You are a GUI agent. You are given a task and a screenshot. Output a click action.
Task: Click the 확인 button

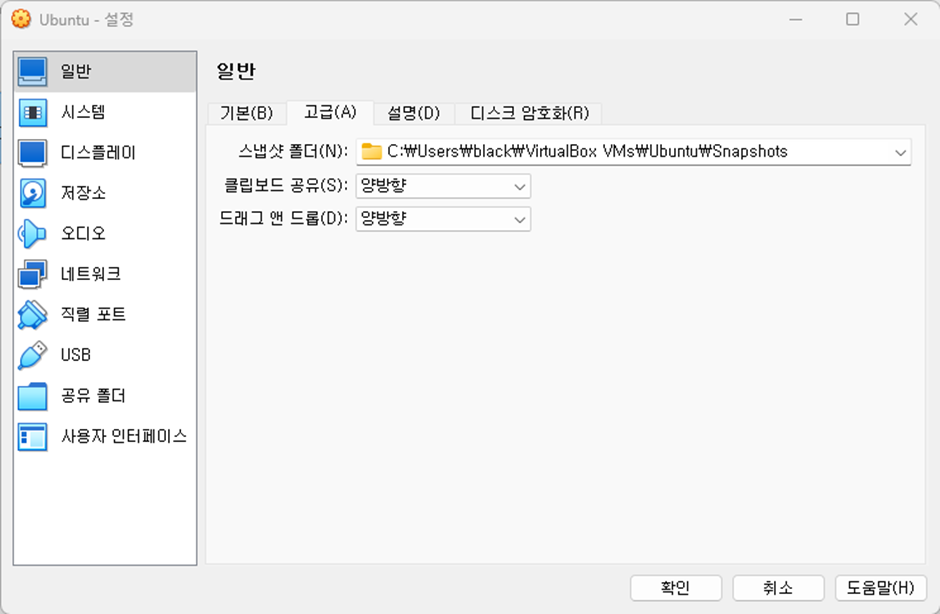[x=676, y=588]
